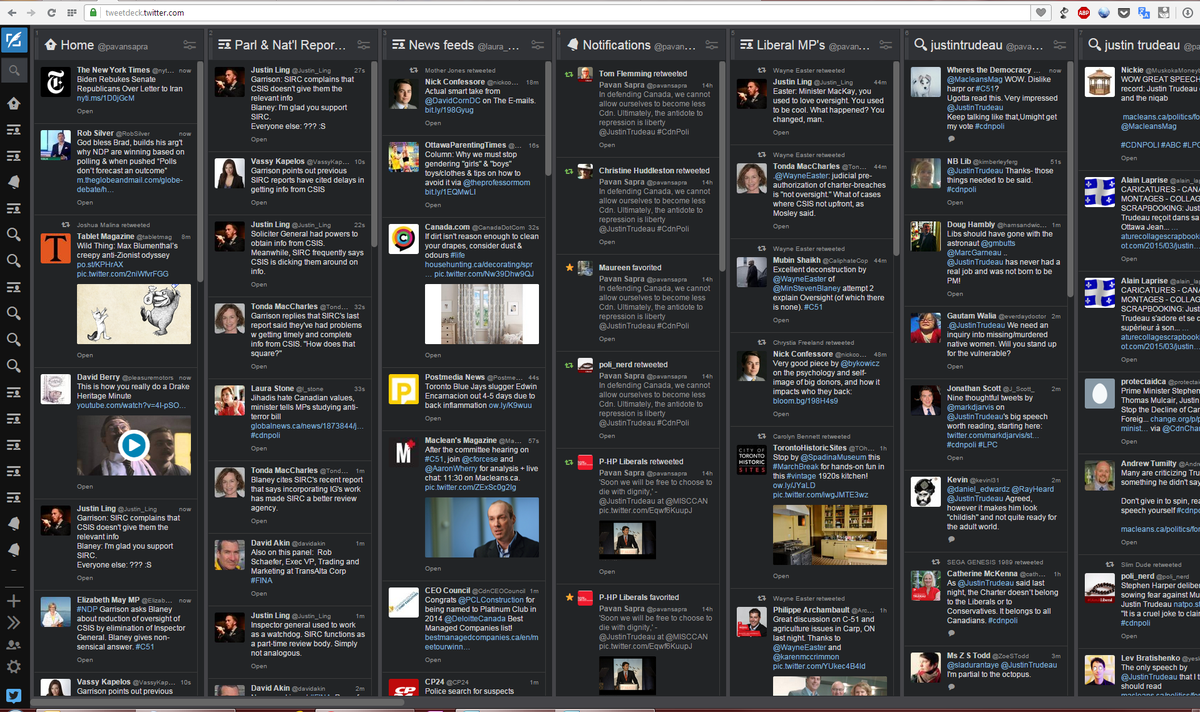Click the Home column header title
Viewport: 1200px width, 712px height.
pos(77,45)
